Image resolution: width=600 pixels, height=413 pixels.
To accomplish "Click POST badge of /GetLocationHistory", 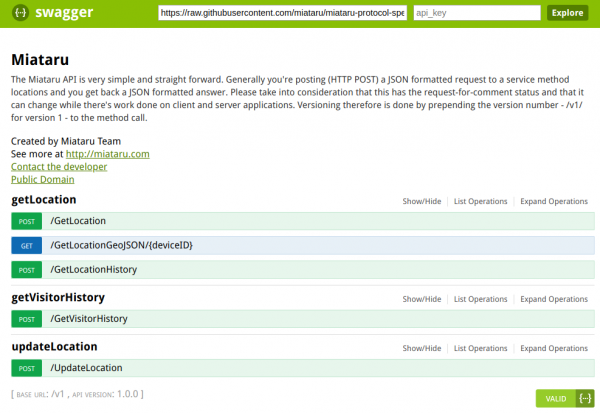I will (x=26, y=270).
